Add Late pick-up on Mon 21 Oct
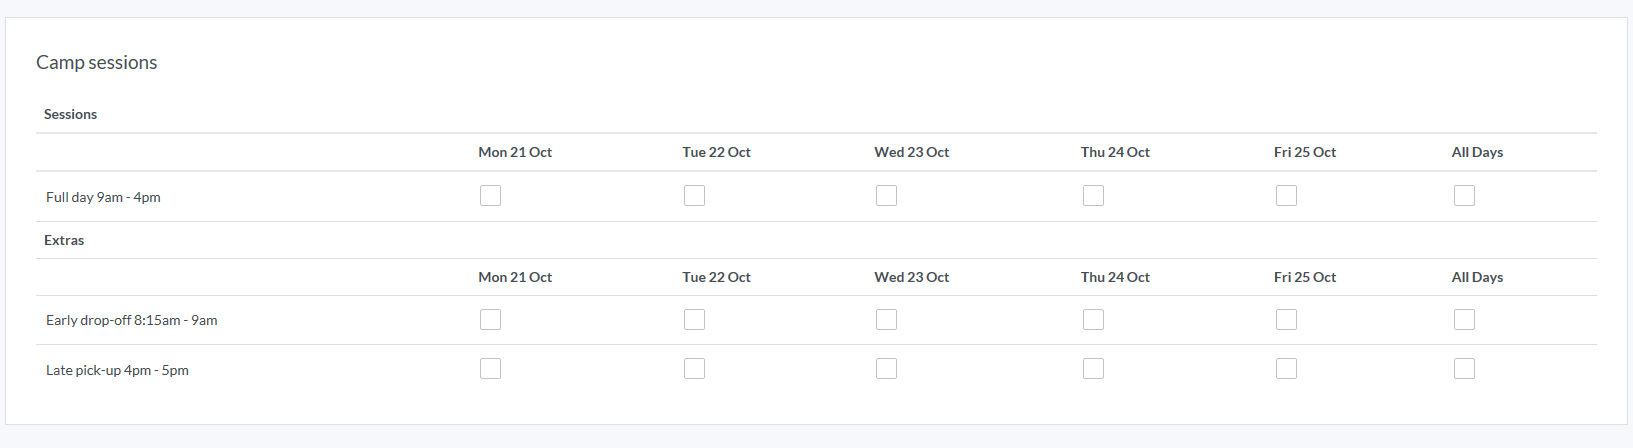Viewport: 1633px width, 448px height. click(490, 369)
